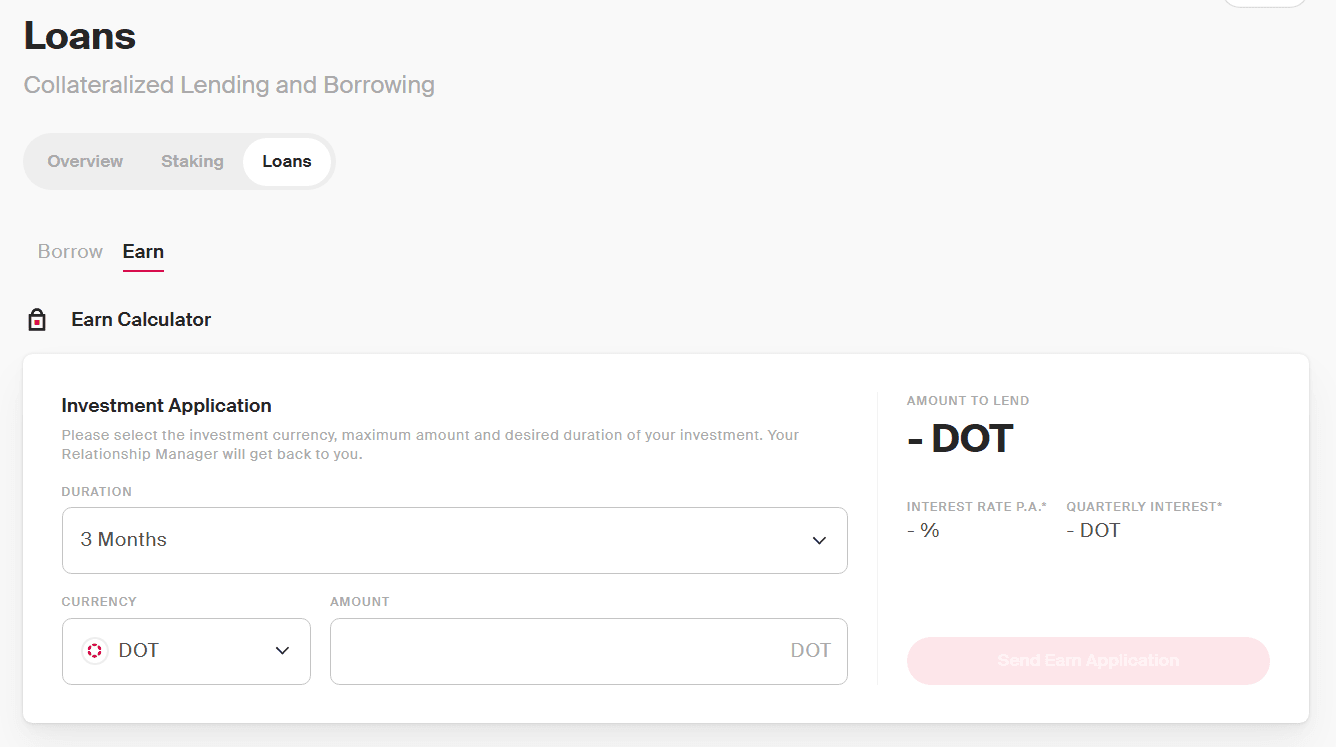This screenshot has height=747, width=1336.
Task: Switch to the Borrow sub-tab
Action: pos(70,252)
